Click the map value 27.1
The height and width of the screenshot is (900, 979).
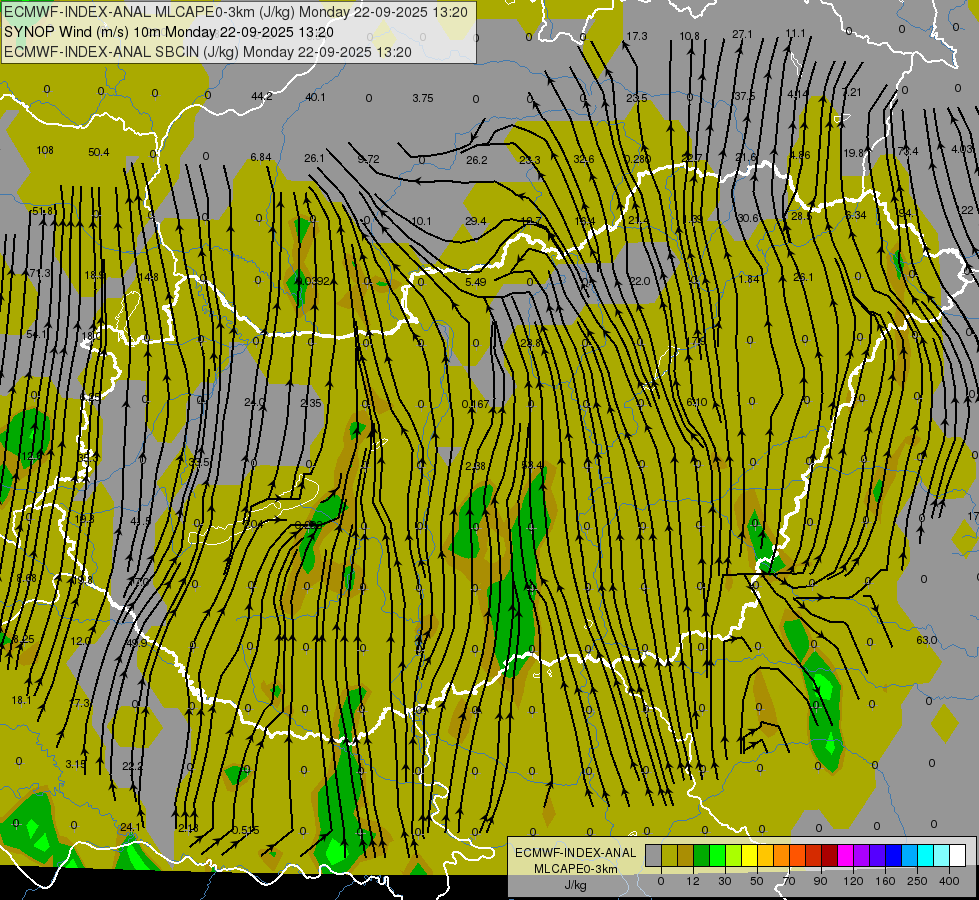[x=742, y=34]
